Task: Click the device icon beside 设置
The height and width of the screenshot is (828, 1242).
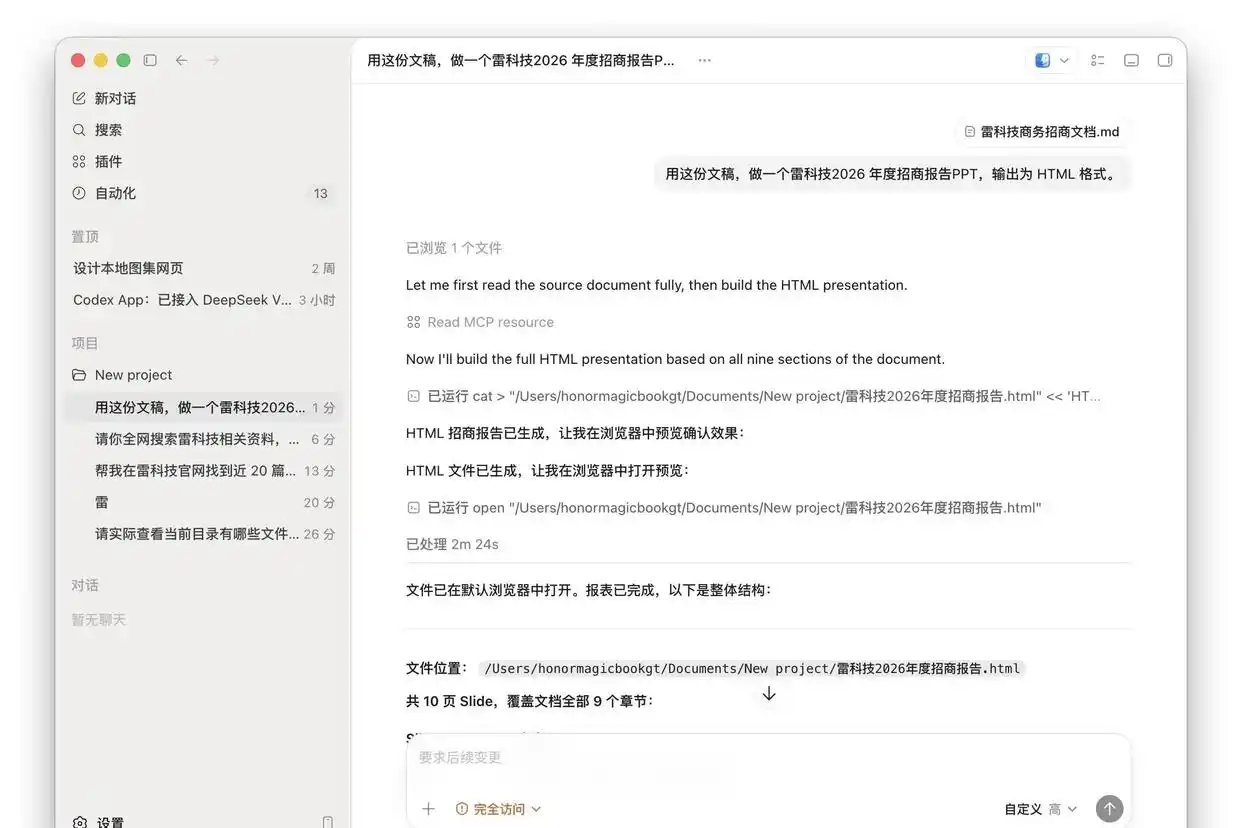Action: click(328, 822)
